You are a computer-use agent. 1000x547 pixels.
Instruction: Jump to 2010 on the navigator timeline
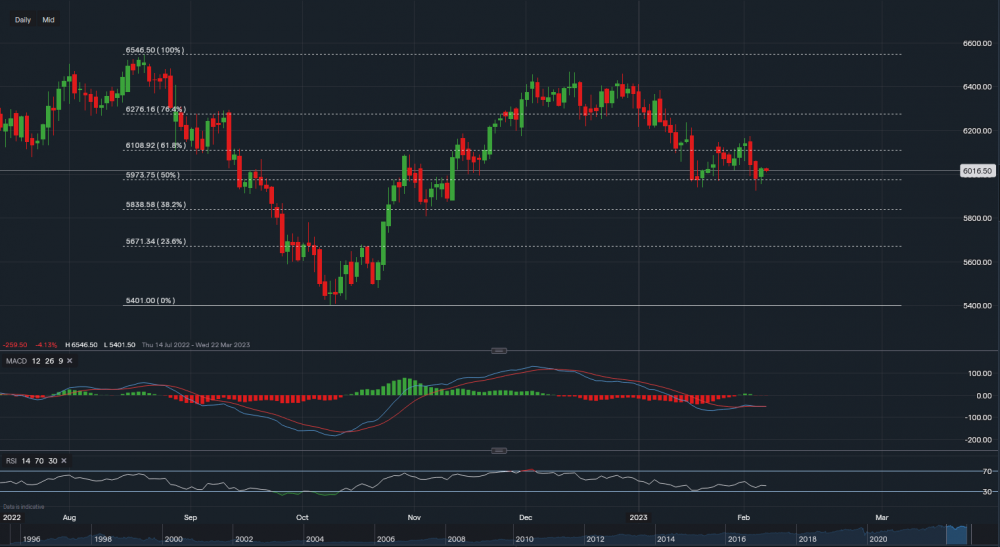coord(523,539)
